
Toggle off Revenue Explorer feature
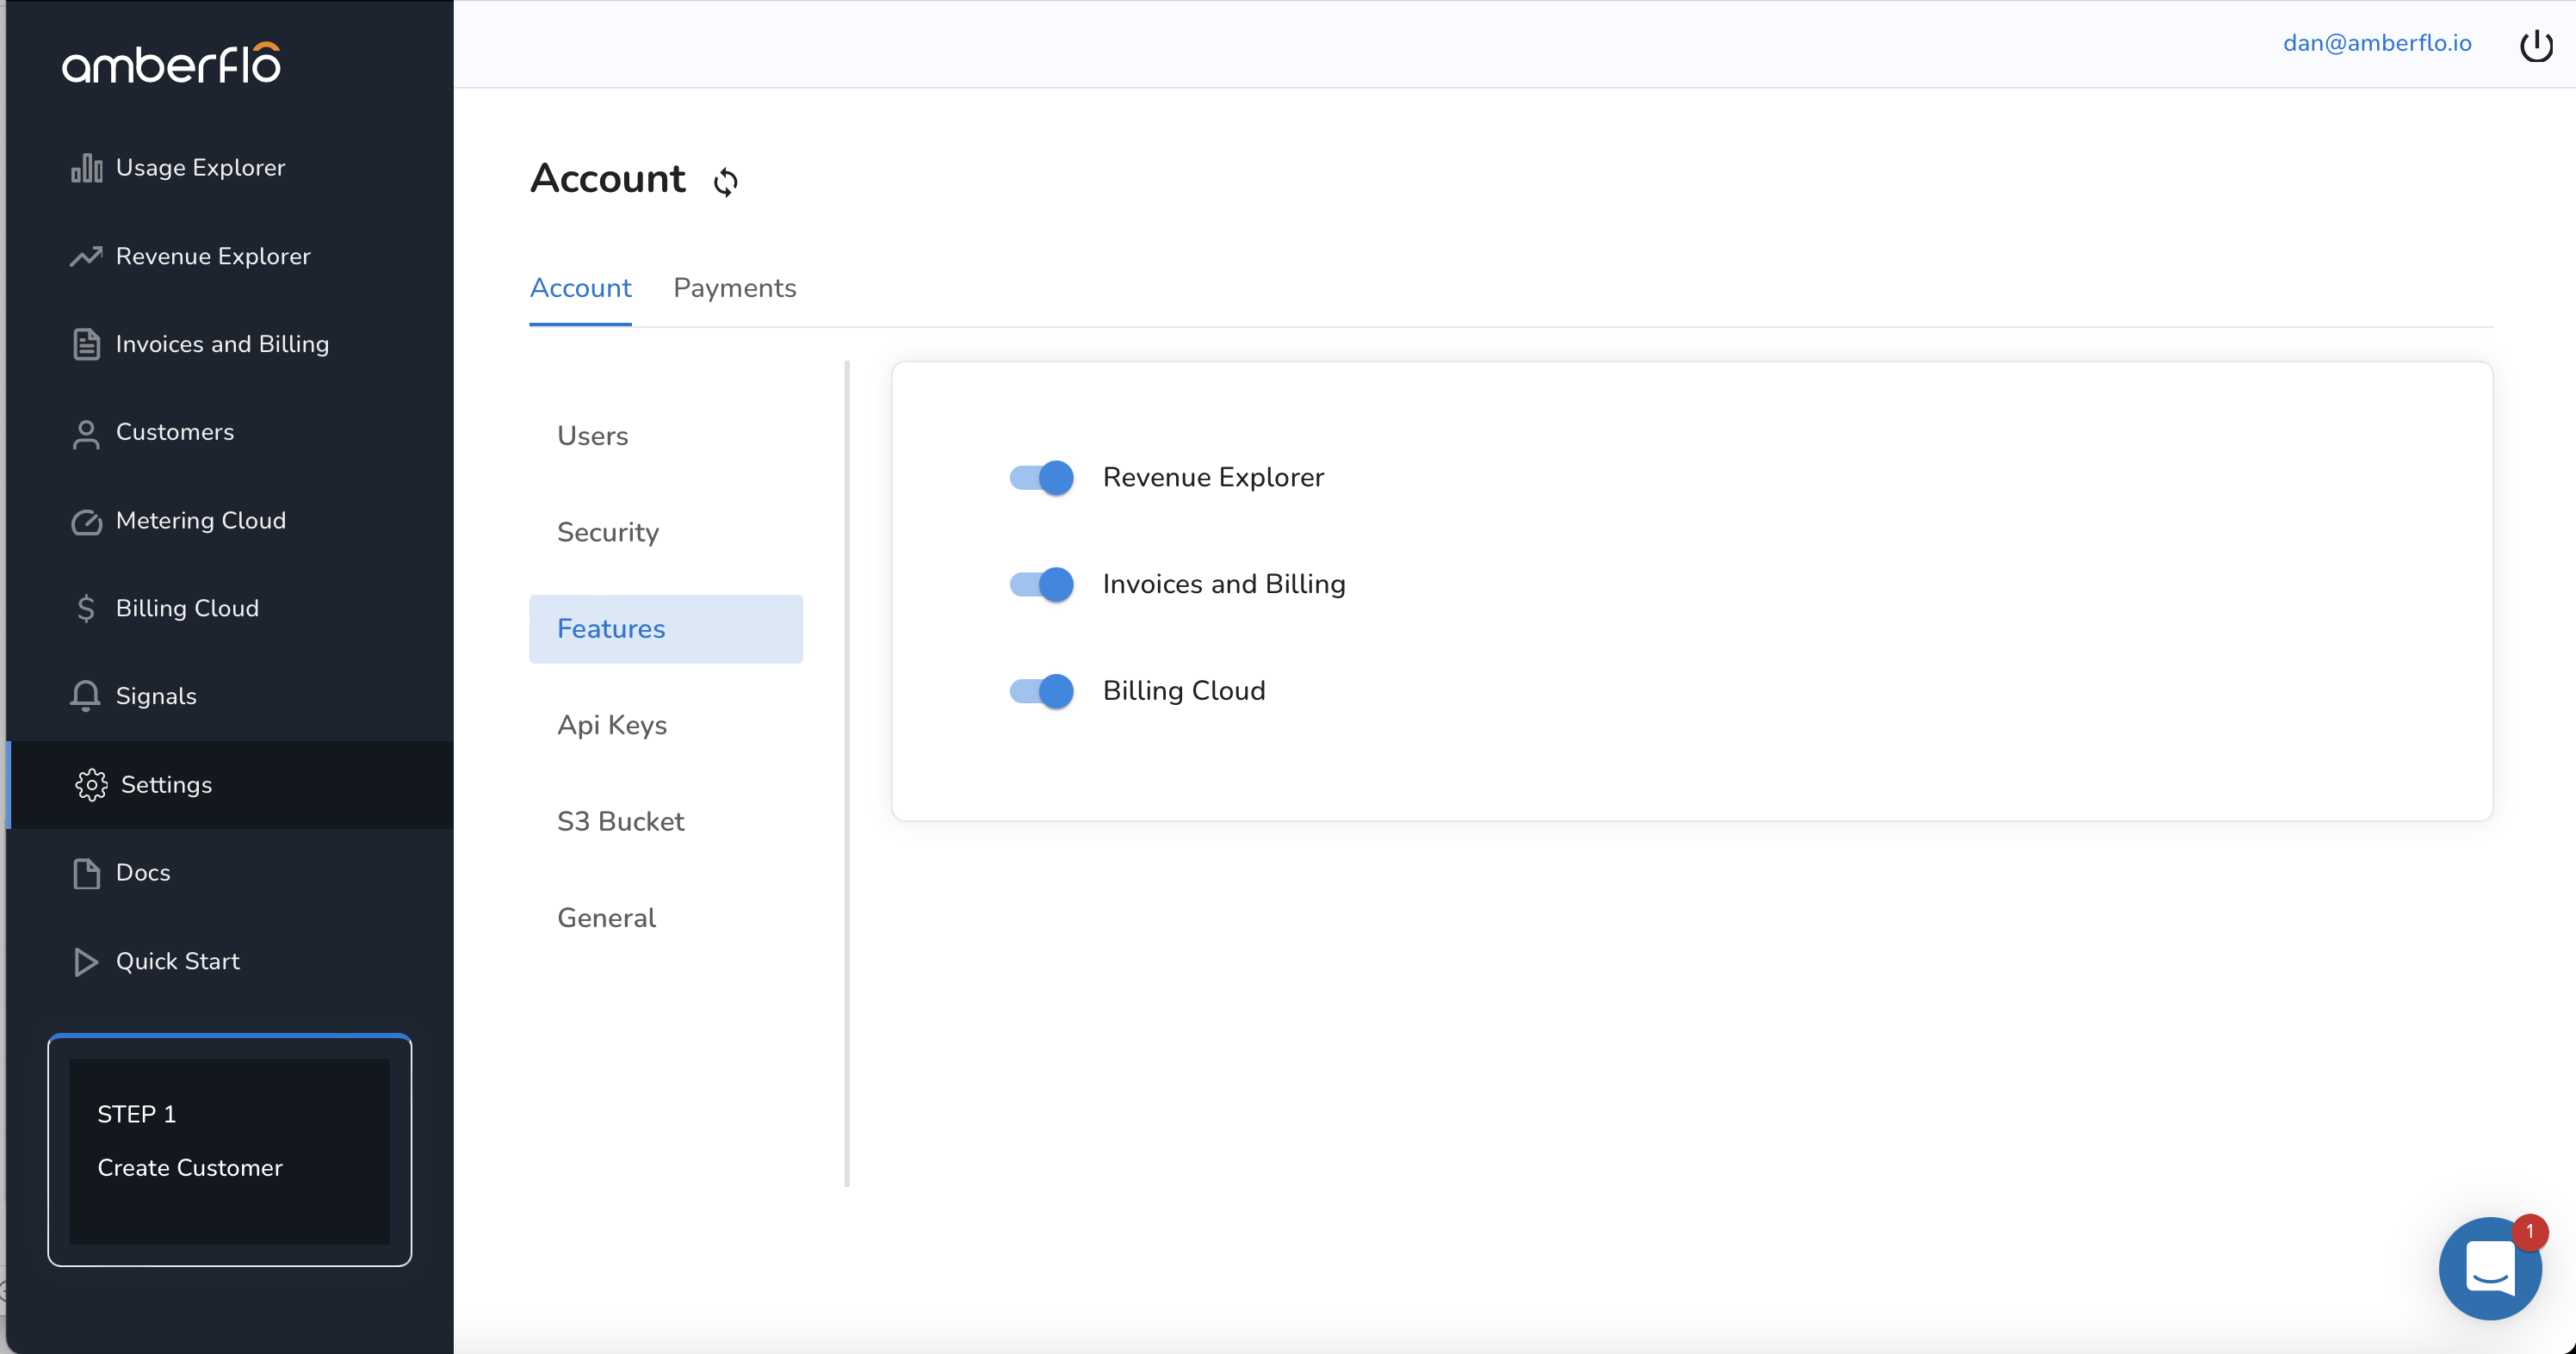coord(1041,478)
